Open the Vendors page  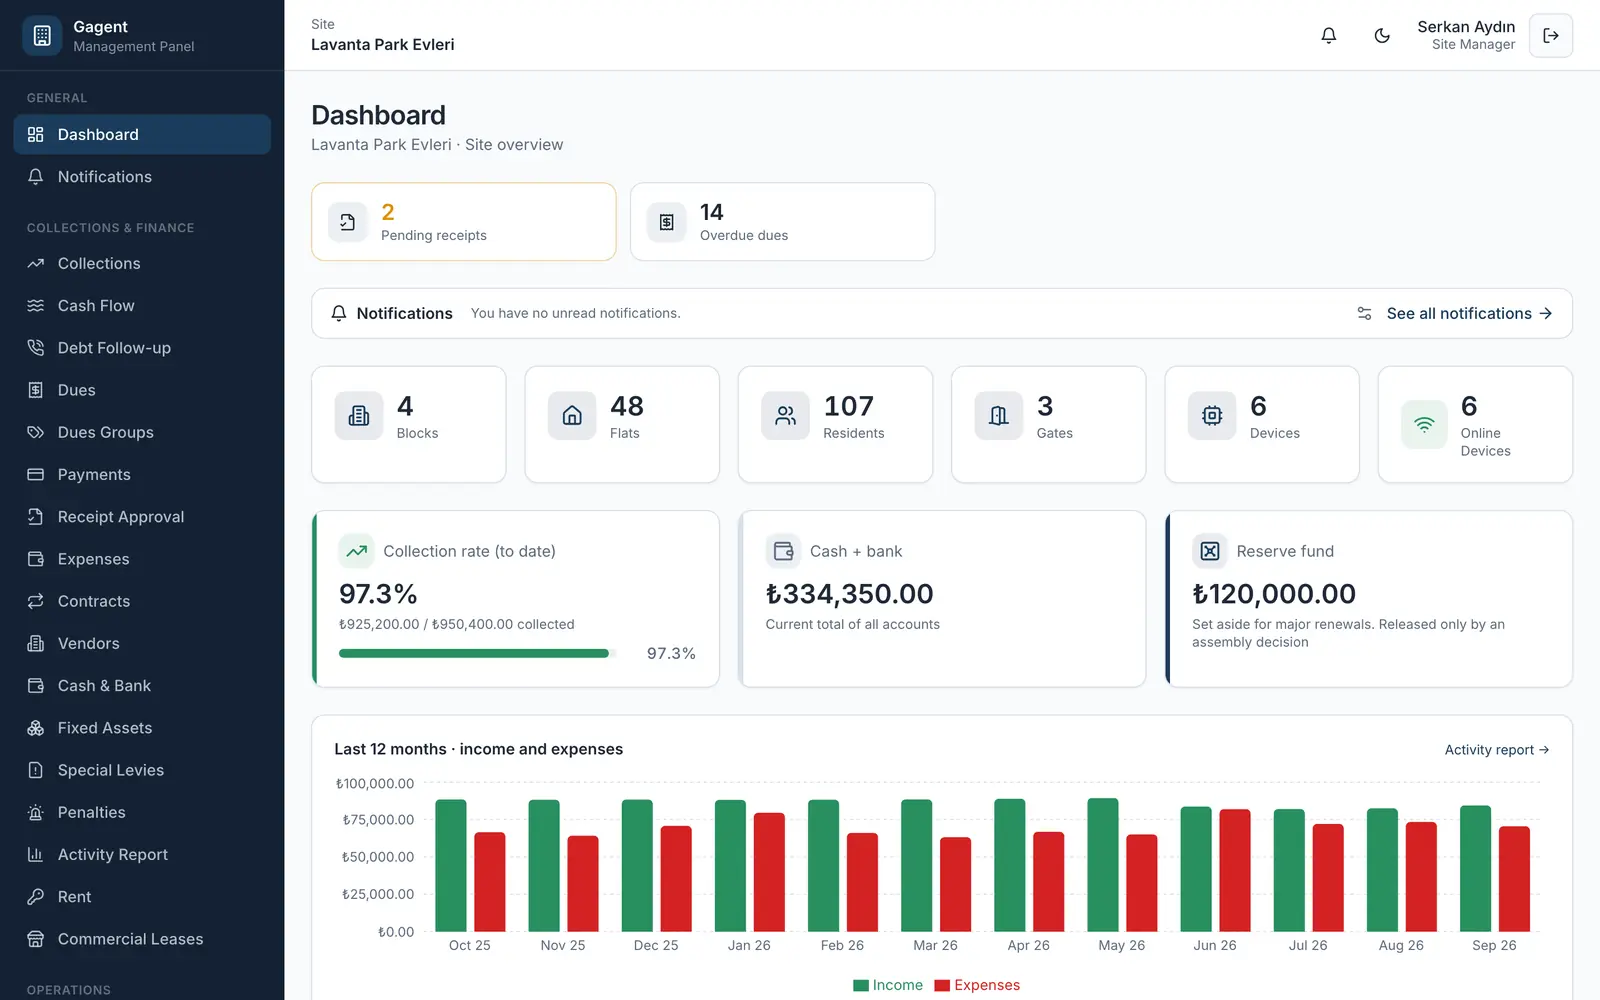click(142, 644)
